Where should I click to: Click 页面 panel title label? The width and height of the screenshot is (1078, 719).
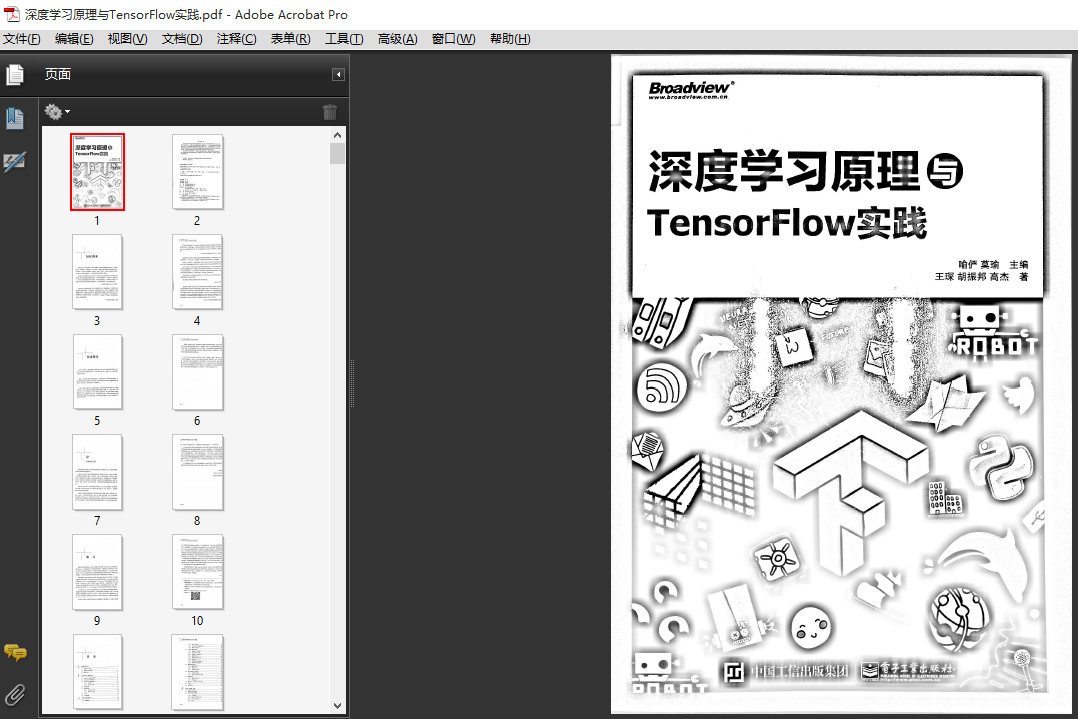pyautogui.click(x=58, y=74)
